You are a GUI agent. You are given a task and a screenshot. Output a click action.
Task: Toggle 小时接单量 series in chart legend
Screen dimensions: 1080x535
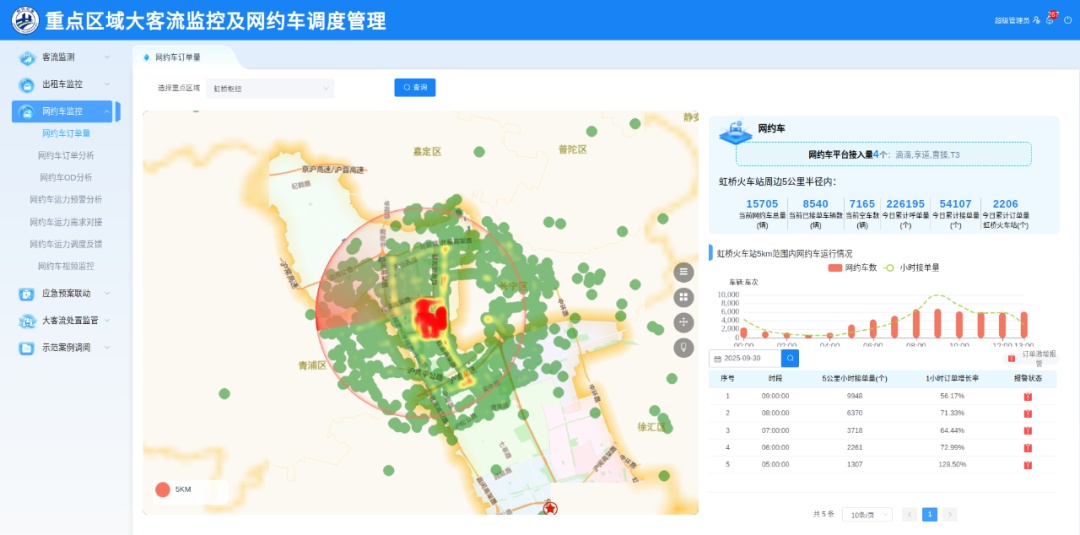click(x=912, y=268)
